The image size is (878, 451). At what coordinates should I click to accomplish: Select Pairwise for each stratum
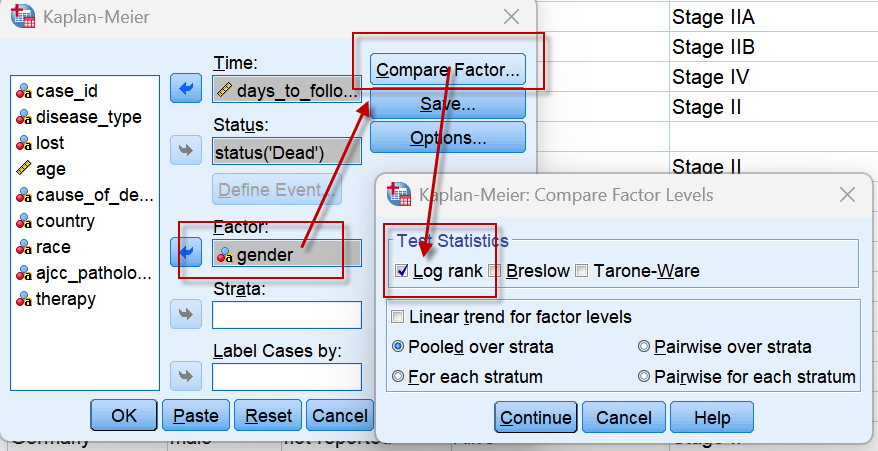tap(644, 377)
